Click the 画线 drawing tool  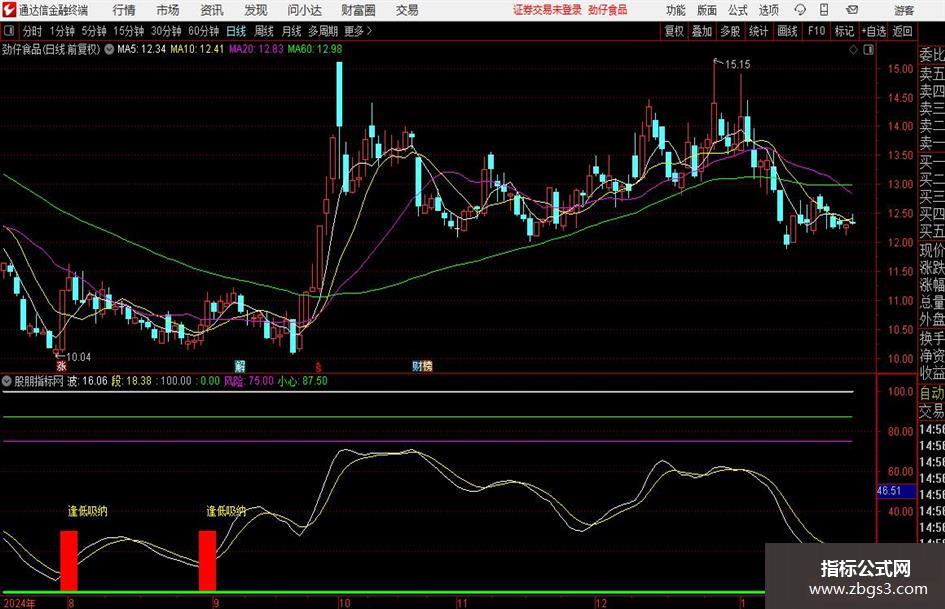(x=787, y=31)
